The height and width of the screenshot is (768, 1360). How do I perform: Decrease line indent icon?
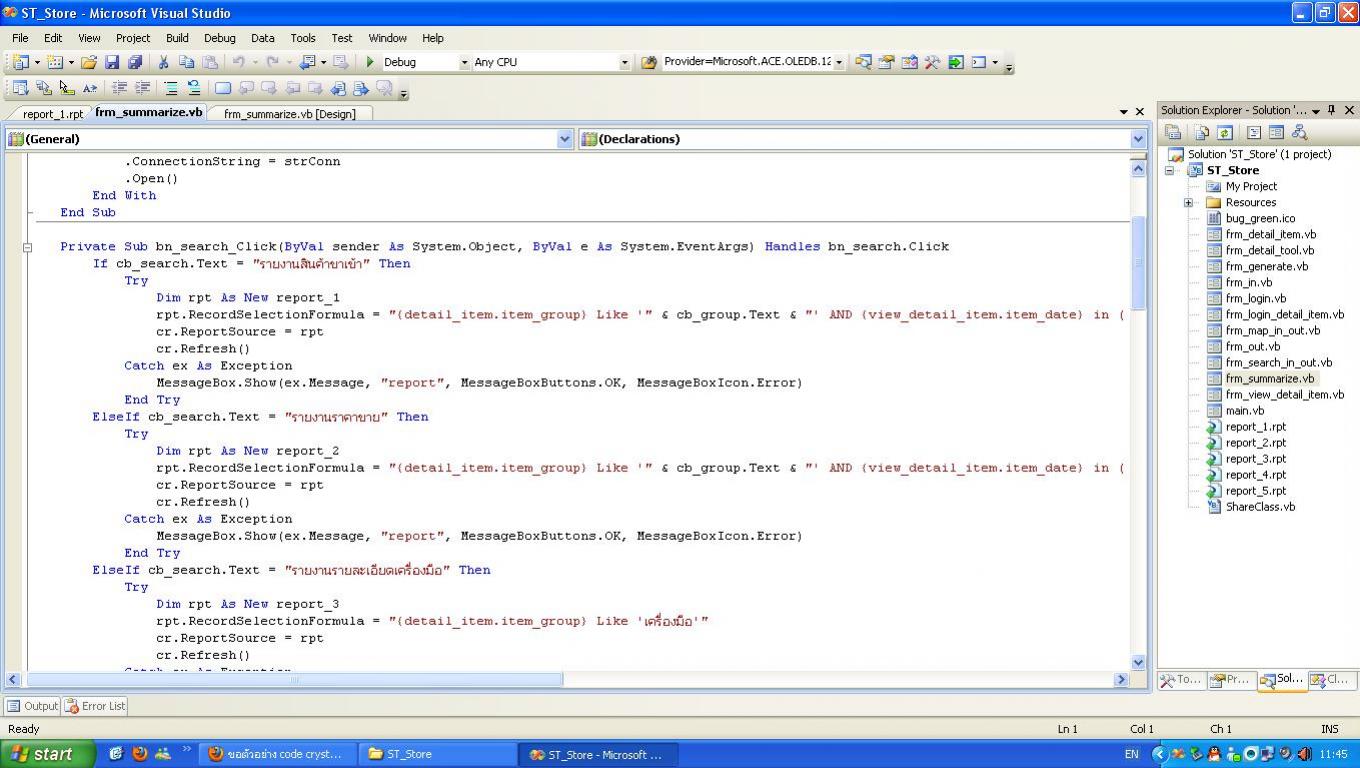point(119,88)
